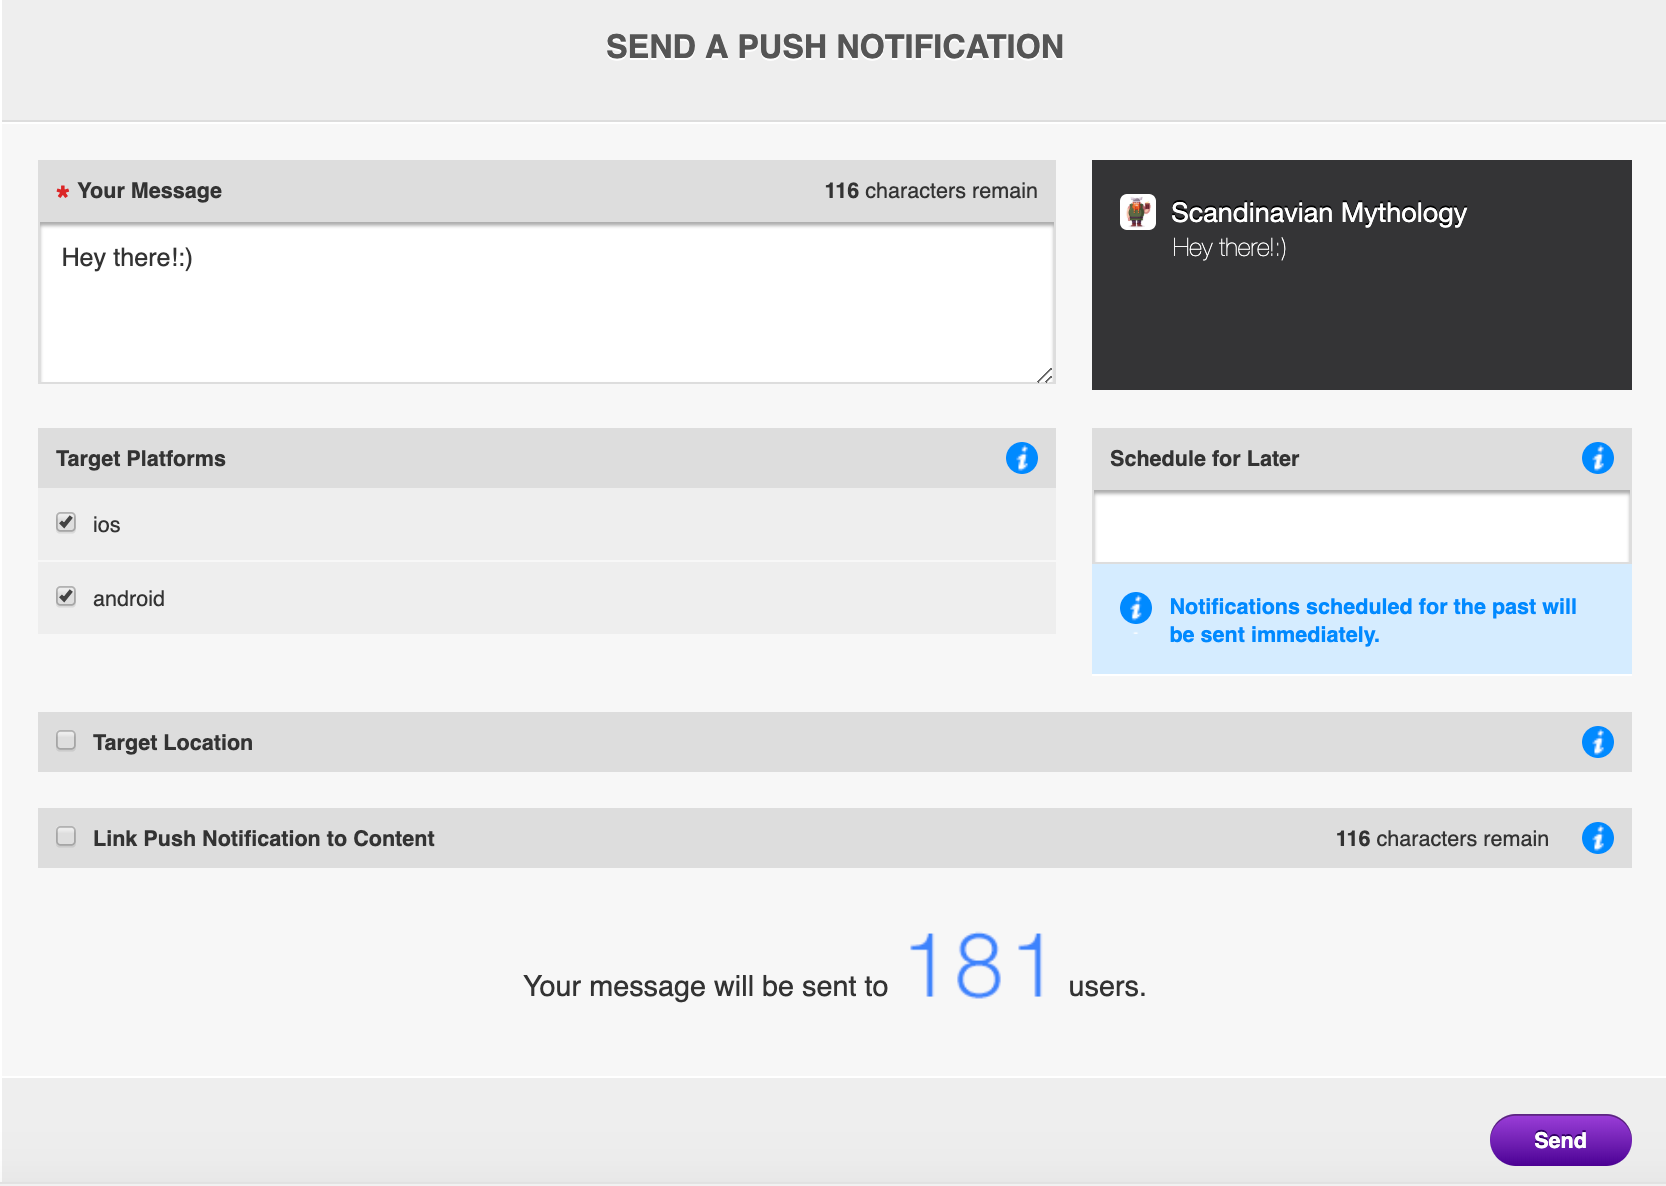Click info icon in scheduled notifications notice
The height and width of the screenshot is (1186, 1666).
click(1135, 607)
